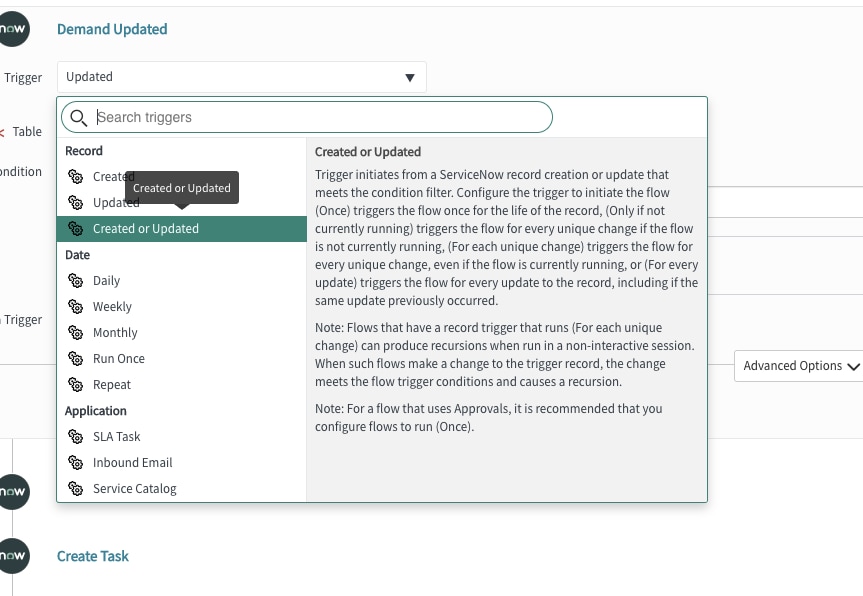Screen dimensions: 863x596
Task: Focus the Search triggers field
Action: (x=307, y=117)
